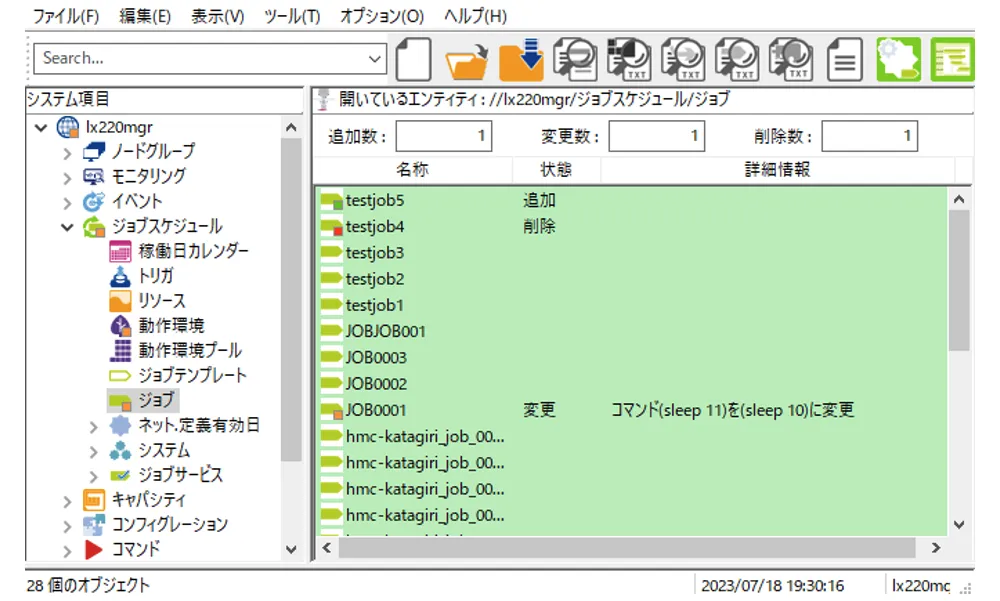1000x601 pixels.
Task: Click the 変更 status in JOB0001 row
Action: [540, 410]
